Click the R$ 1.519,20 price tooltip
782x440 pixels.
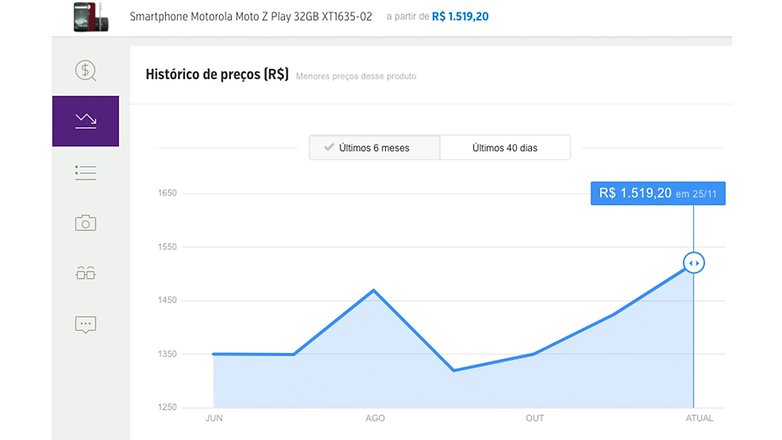coord(657,193)
